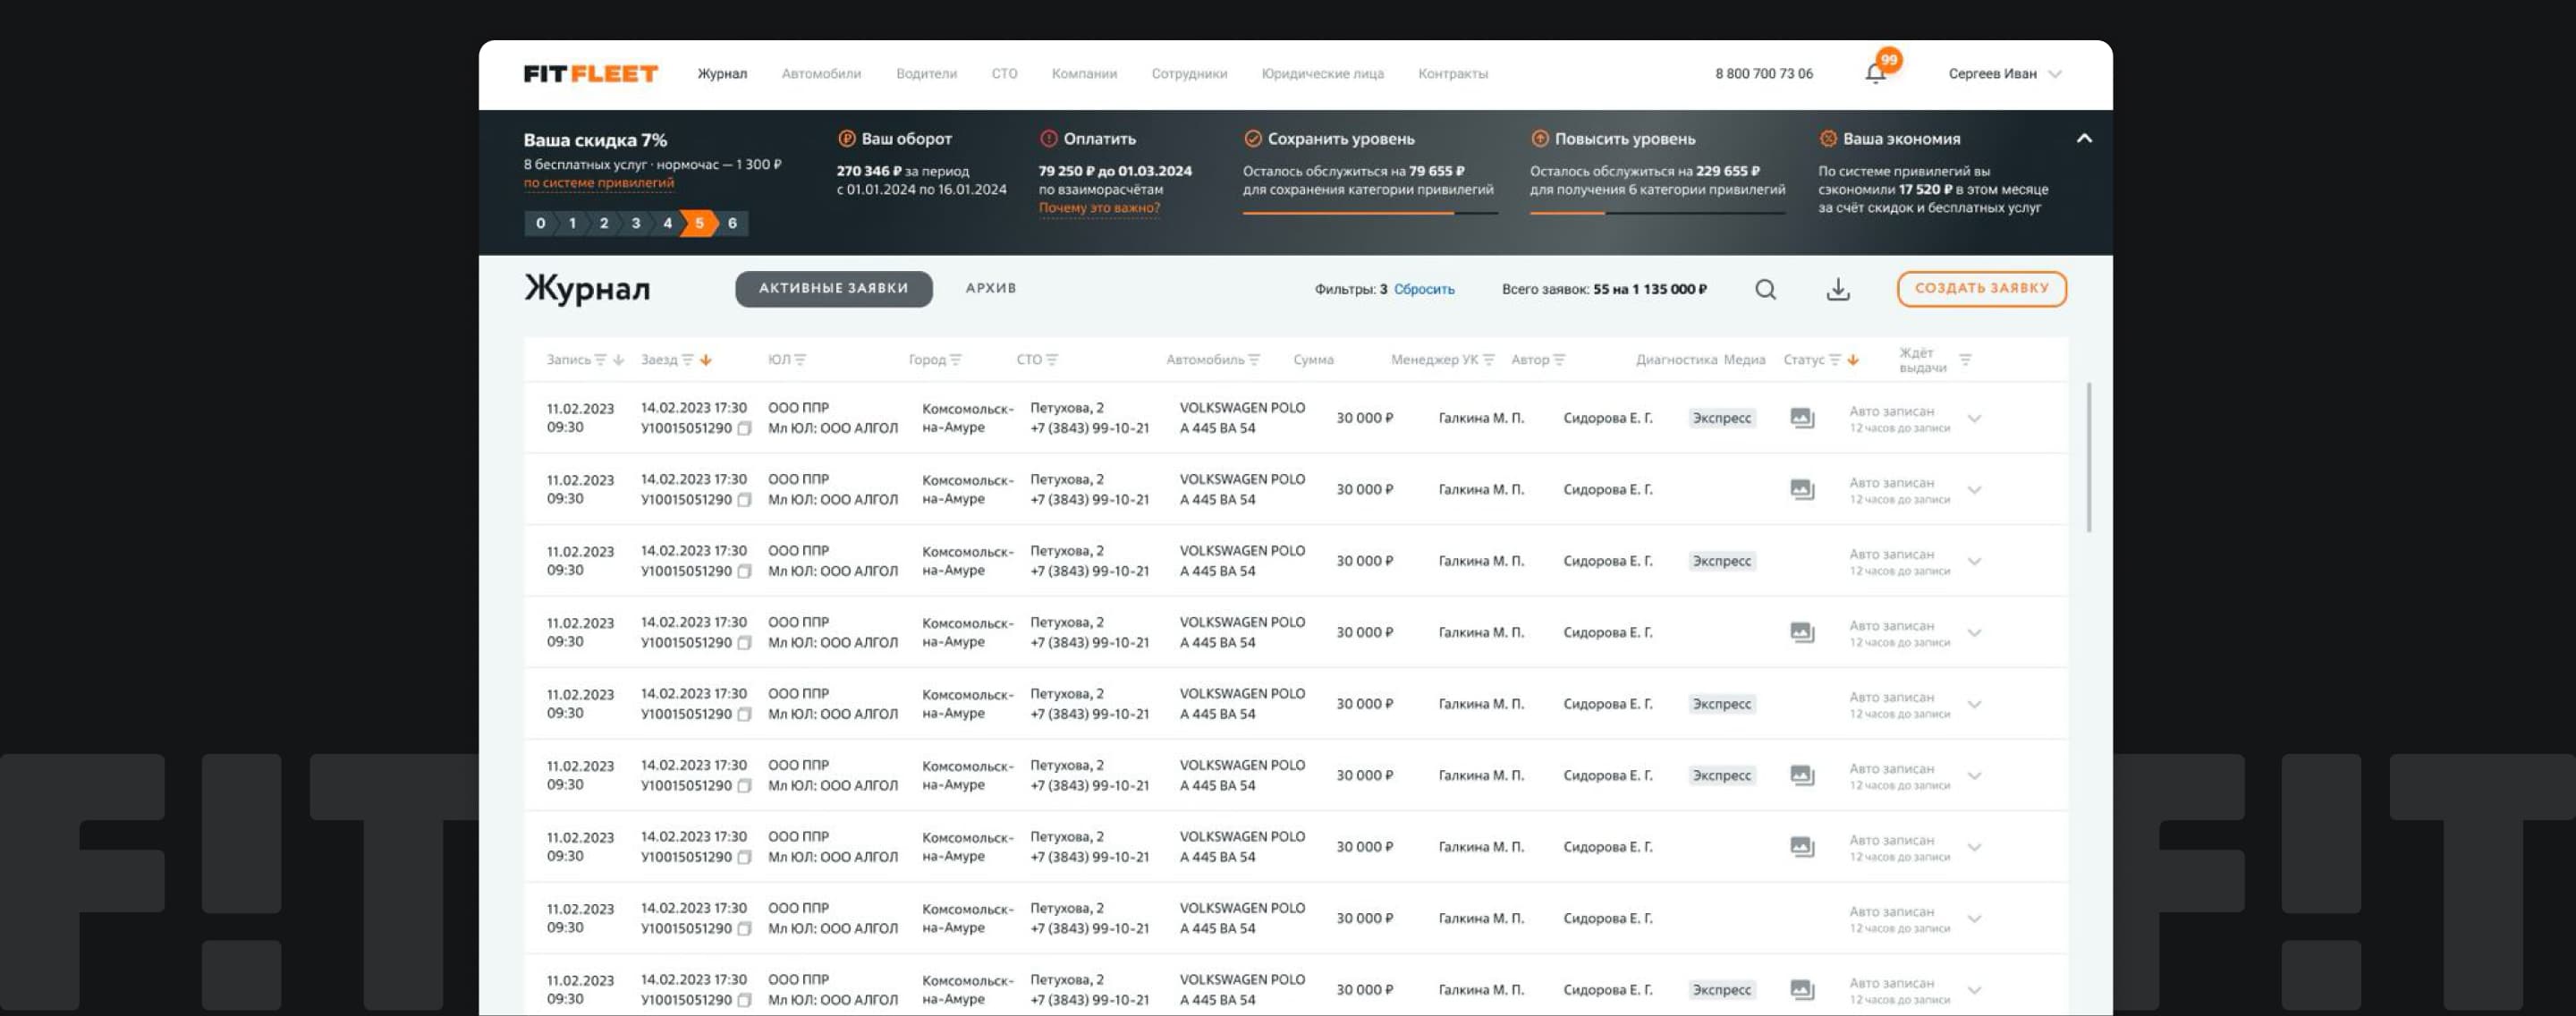Open the filter icon of the ЮЛ column
The width and height of the screenshot is (2576, 1016).
pos(799,360)
